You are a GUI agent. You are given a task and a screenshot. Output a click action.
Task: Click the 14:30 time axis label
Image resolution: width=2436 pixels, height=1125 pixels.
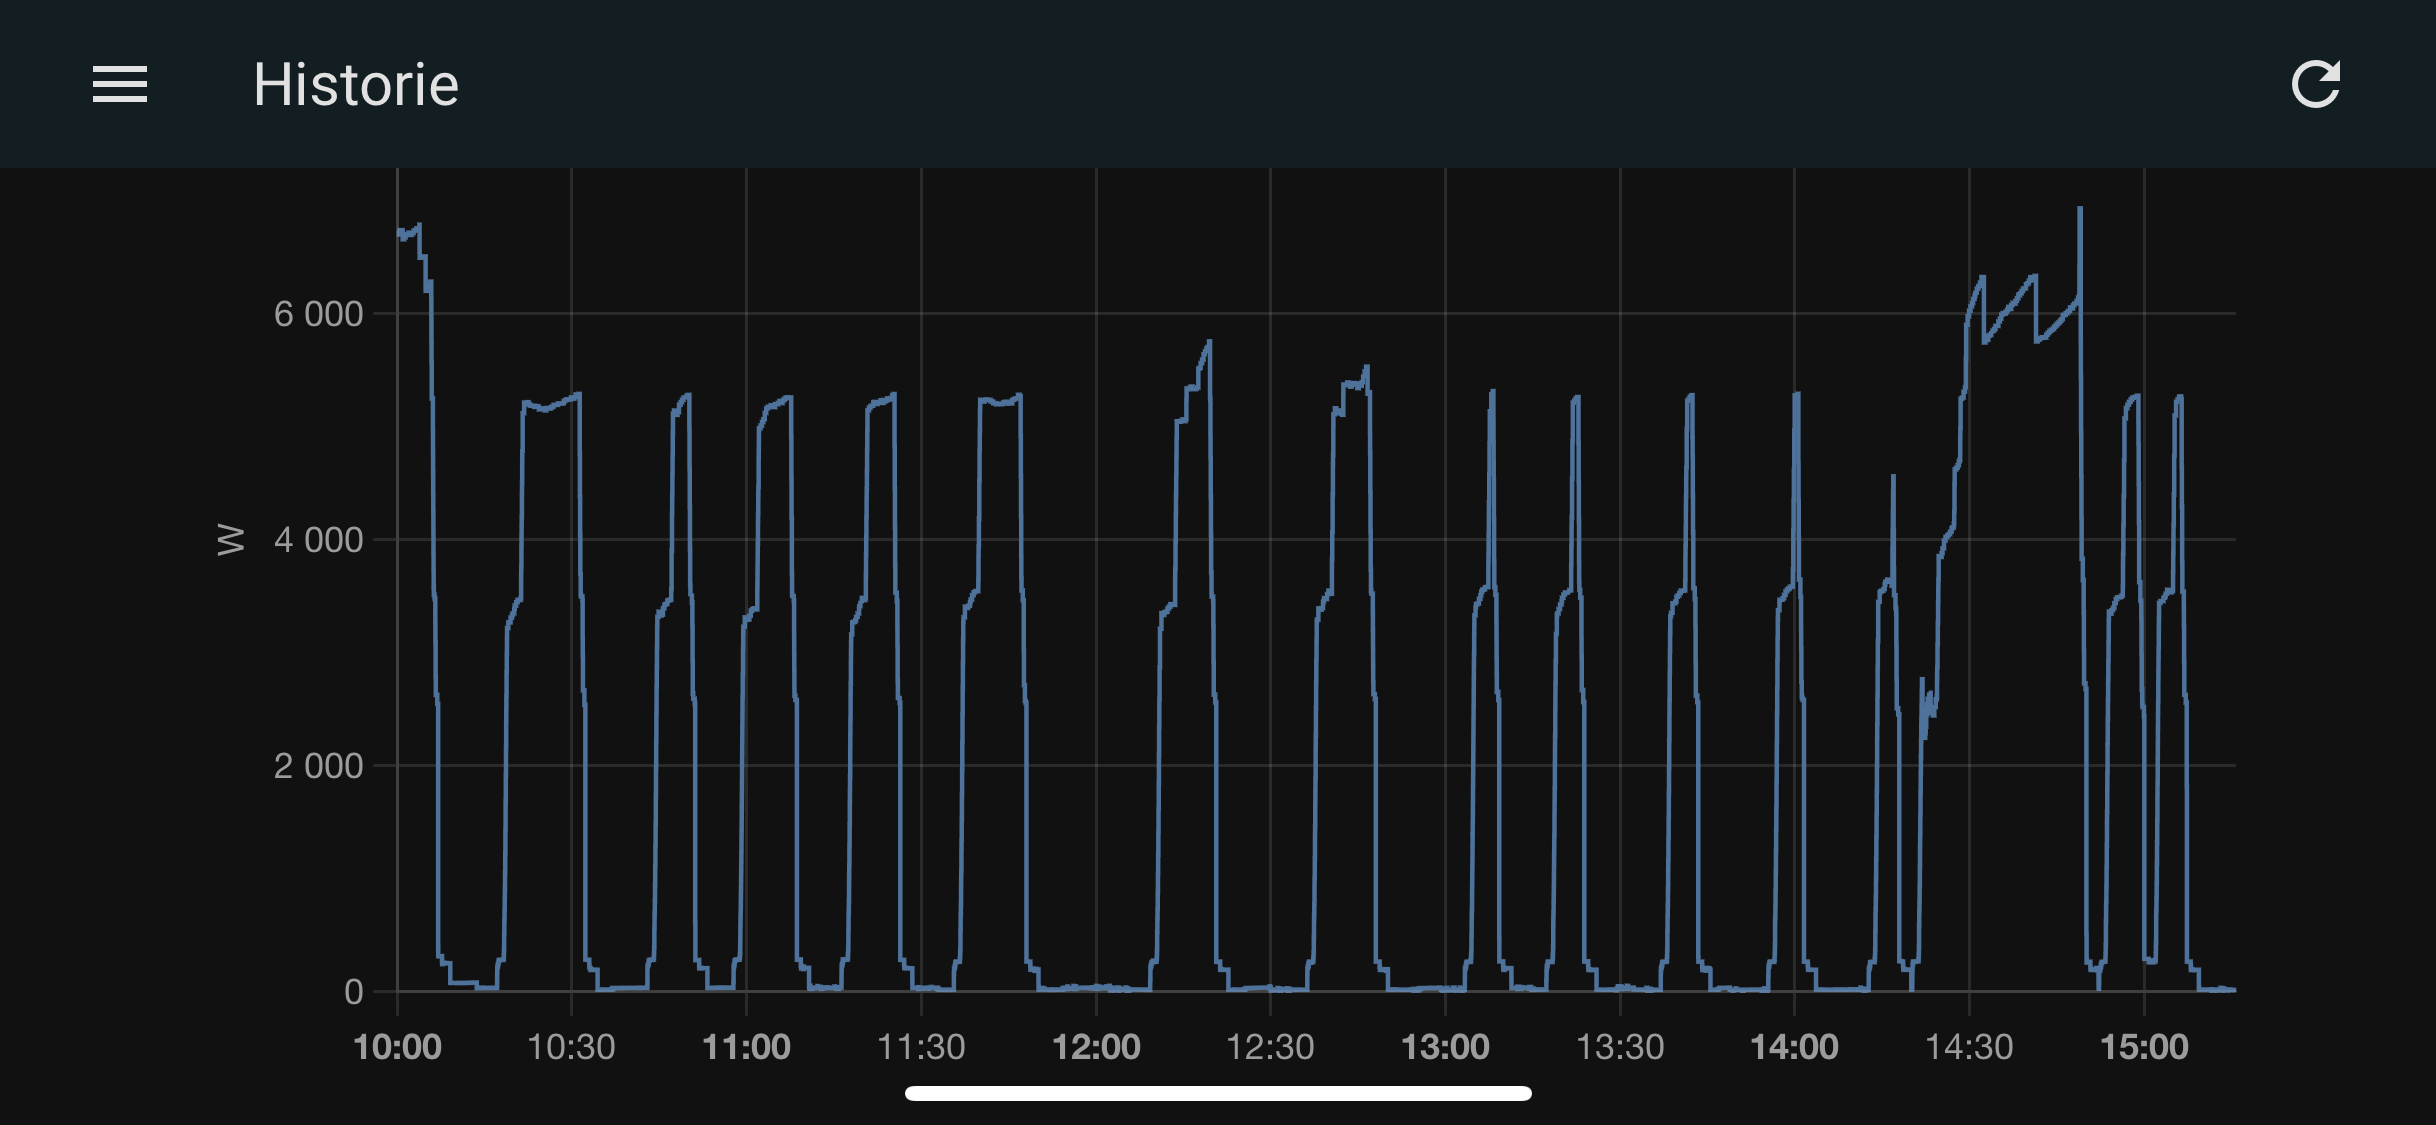point(1969,1047)
